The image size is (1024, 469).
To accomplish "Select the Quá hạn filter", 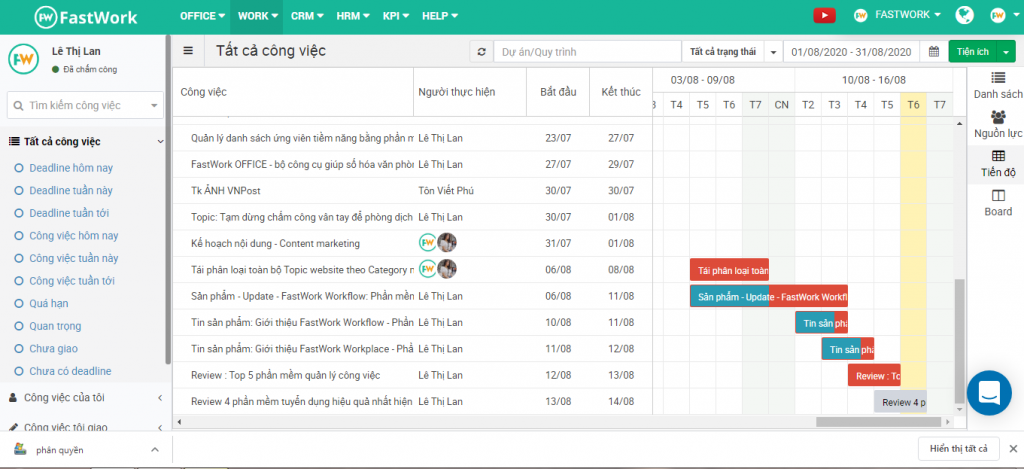I will (x=49, y=303).
